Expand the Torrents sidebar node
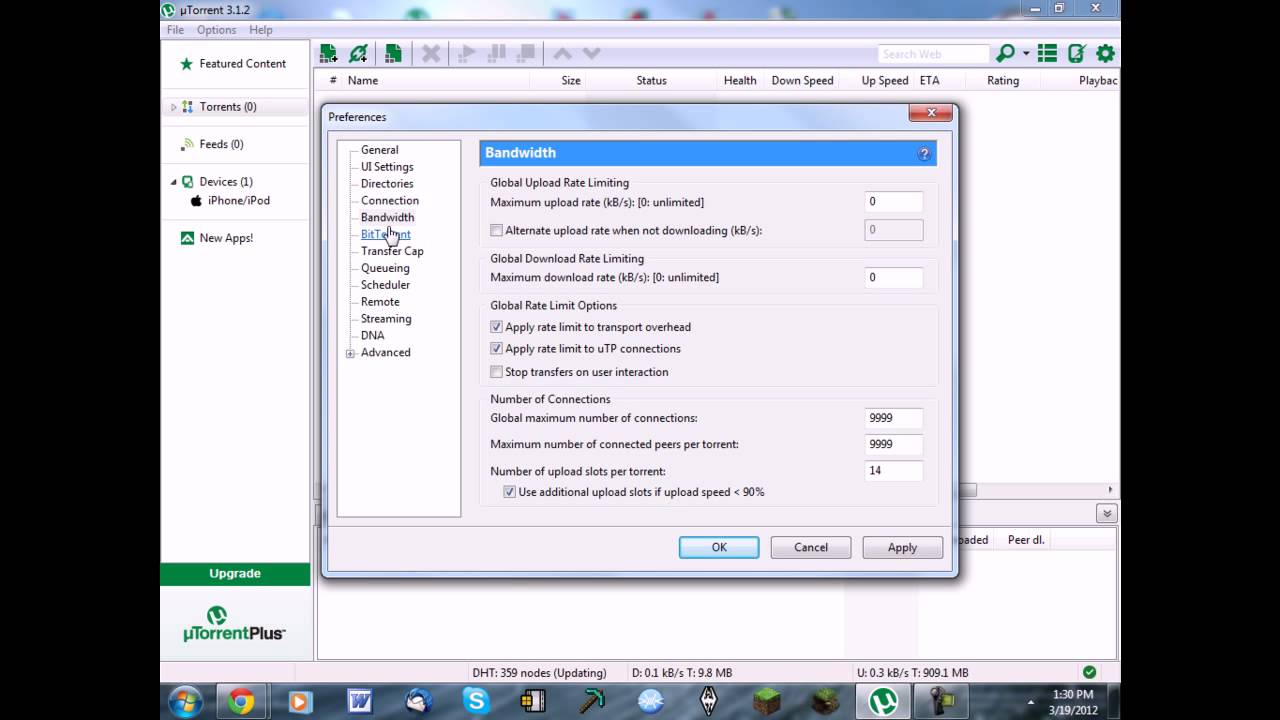1280x720 pixels. point(173,107)
